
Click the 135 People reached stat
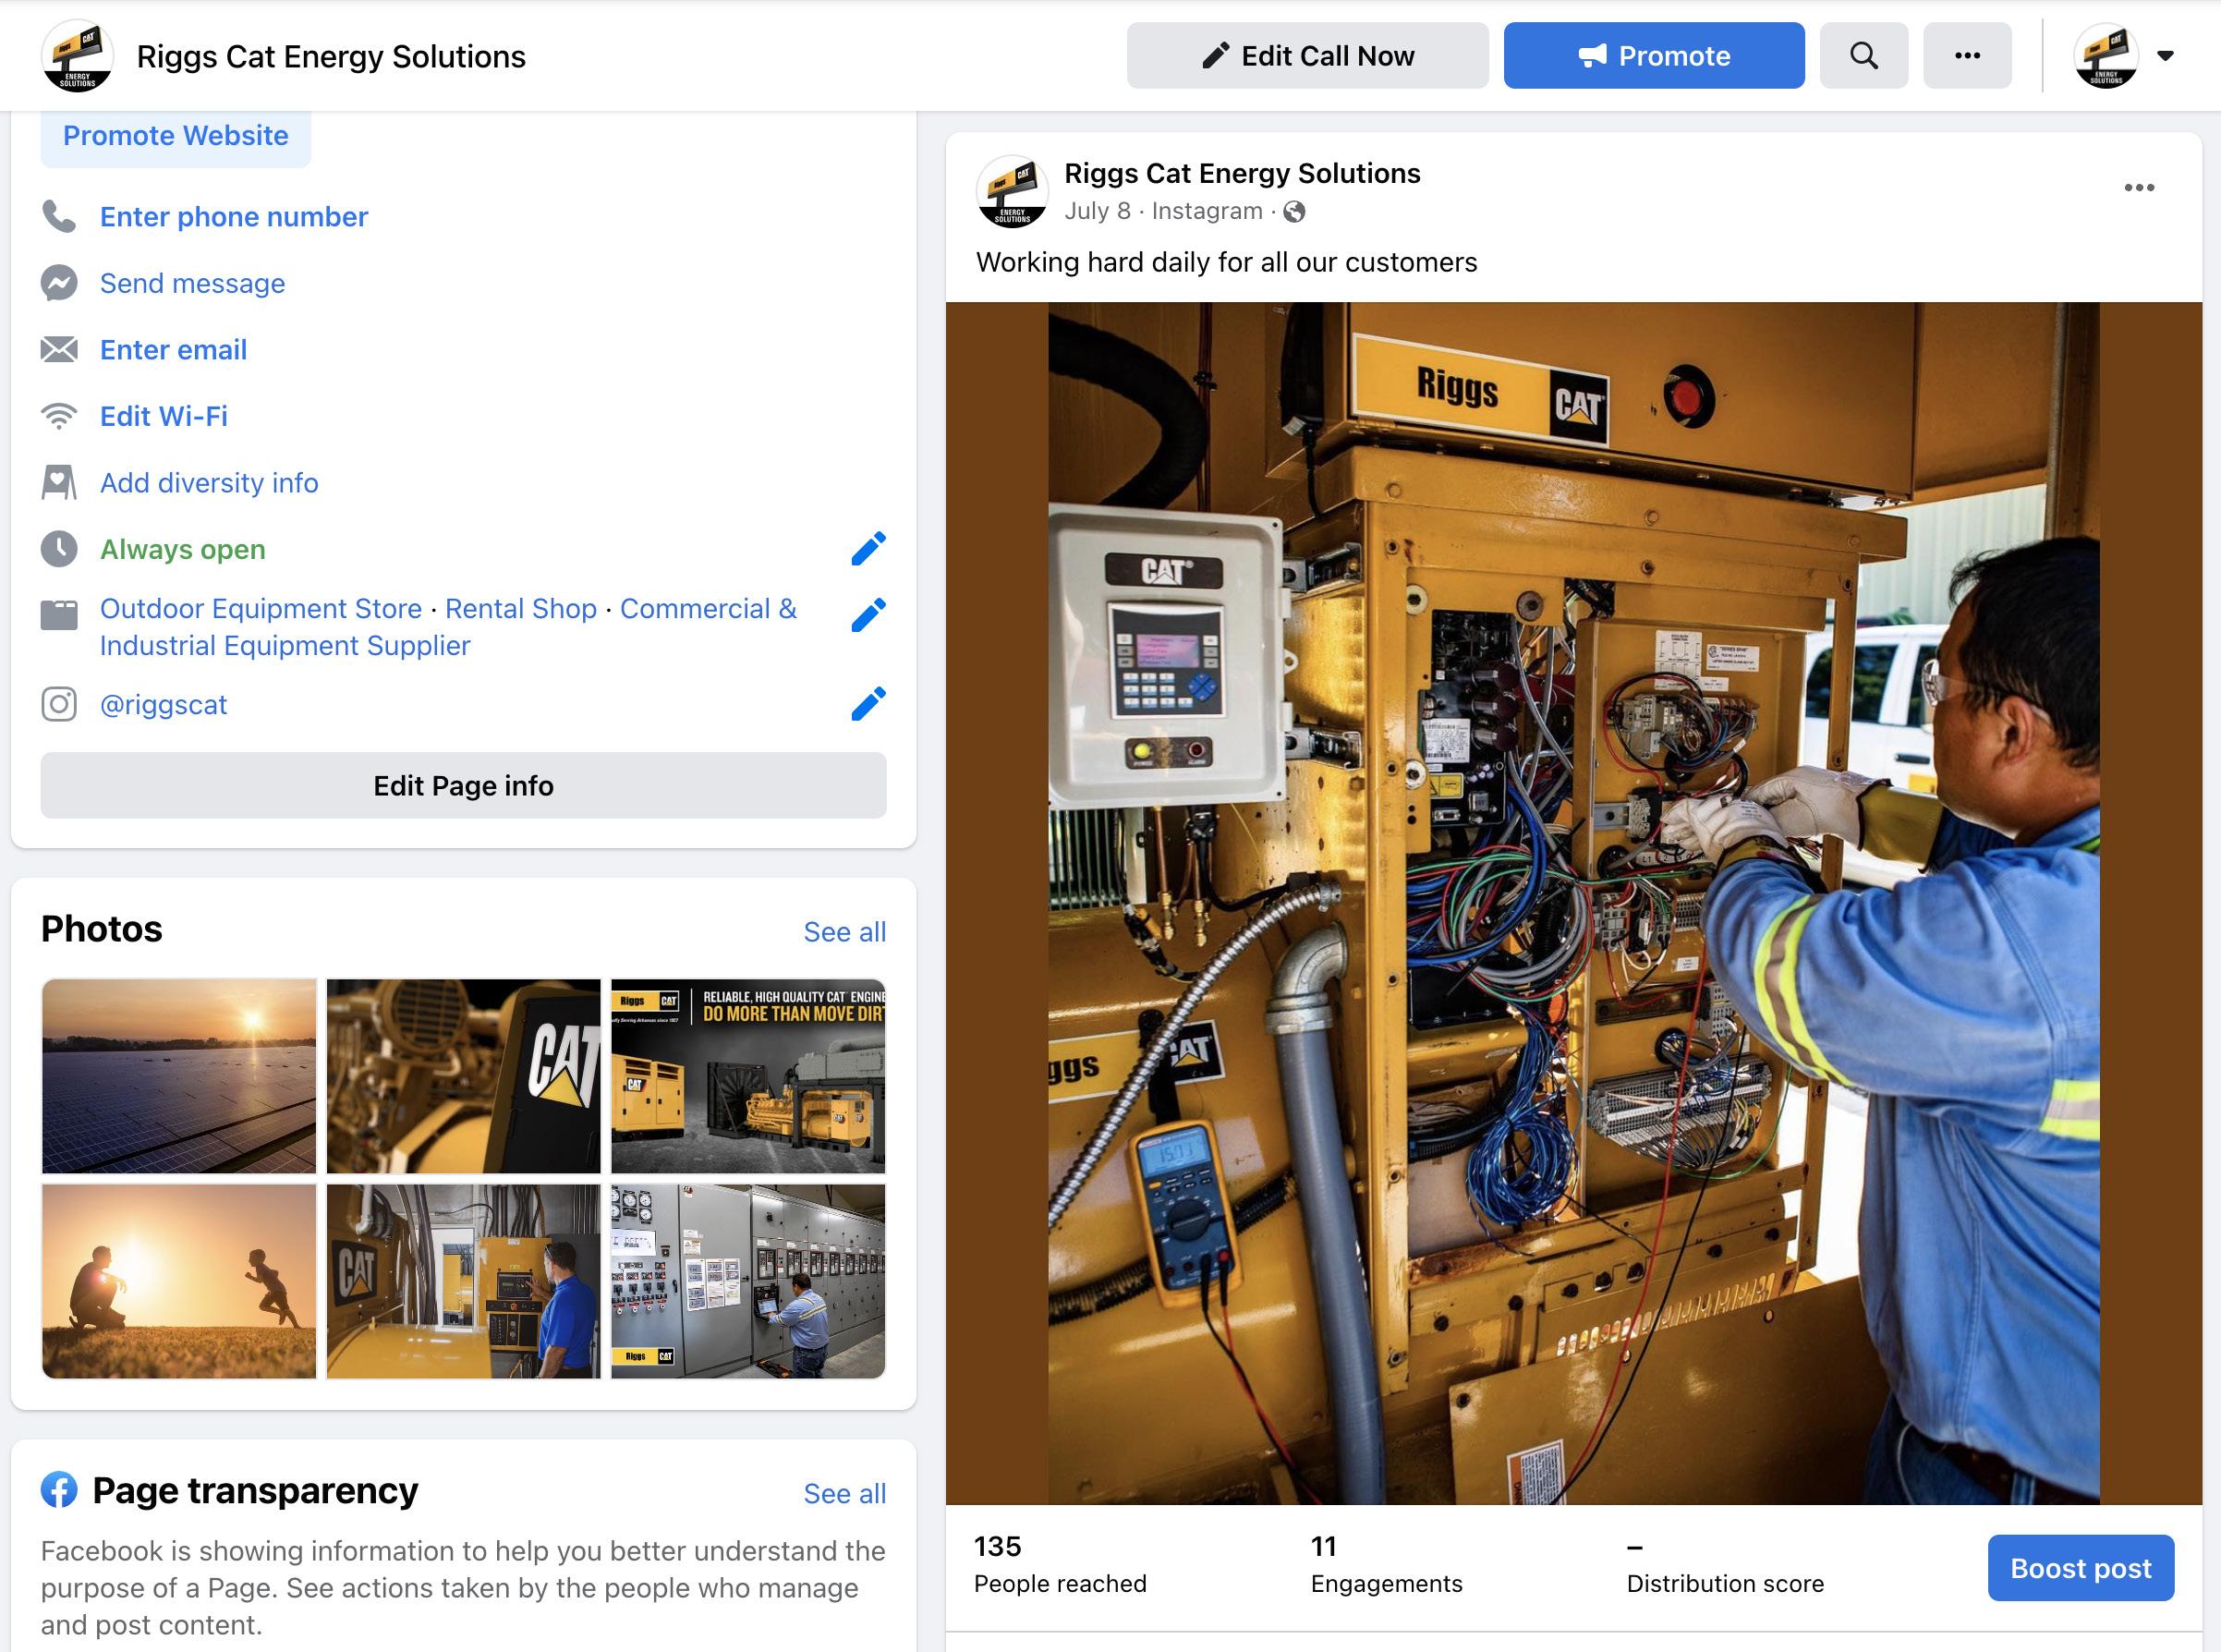(x=1060, y=1565)
